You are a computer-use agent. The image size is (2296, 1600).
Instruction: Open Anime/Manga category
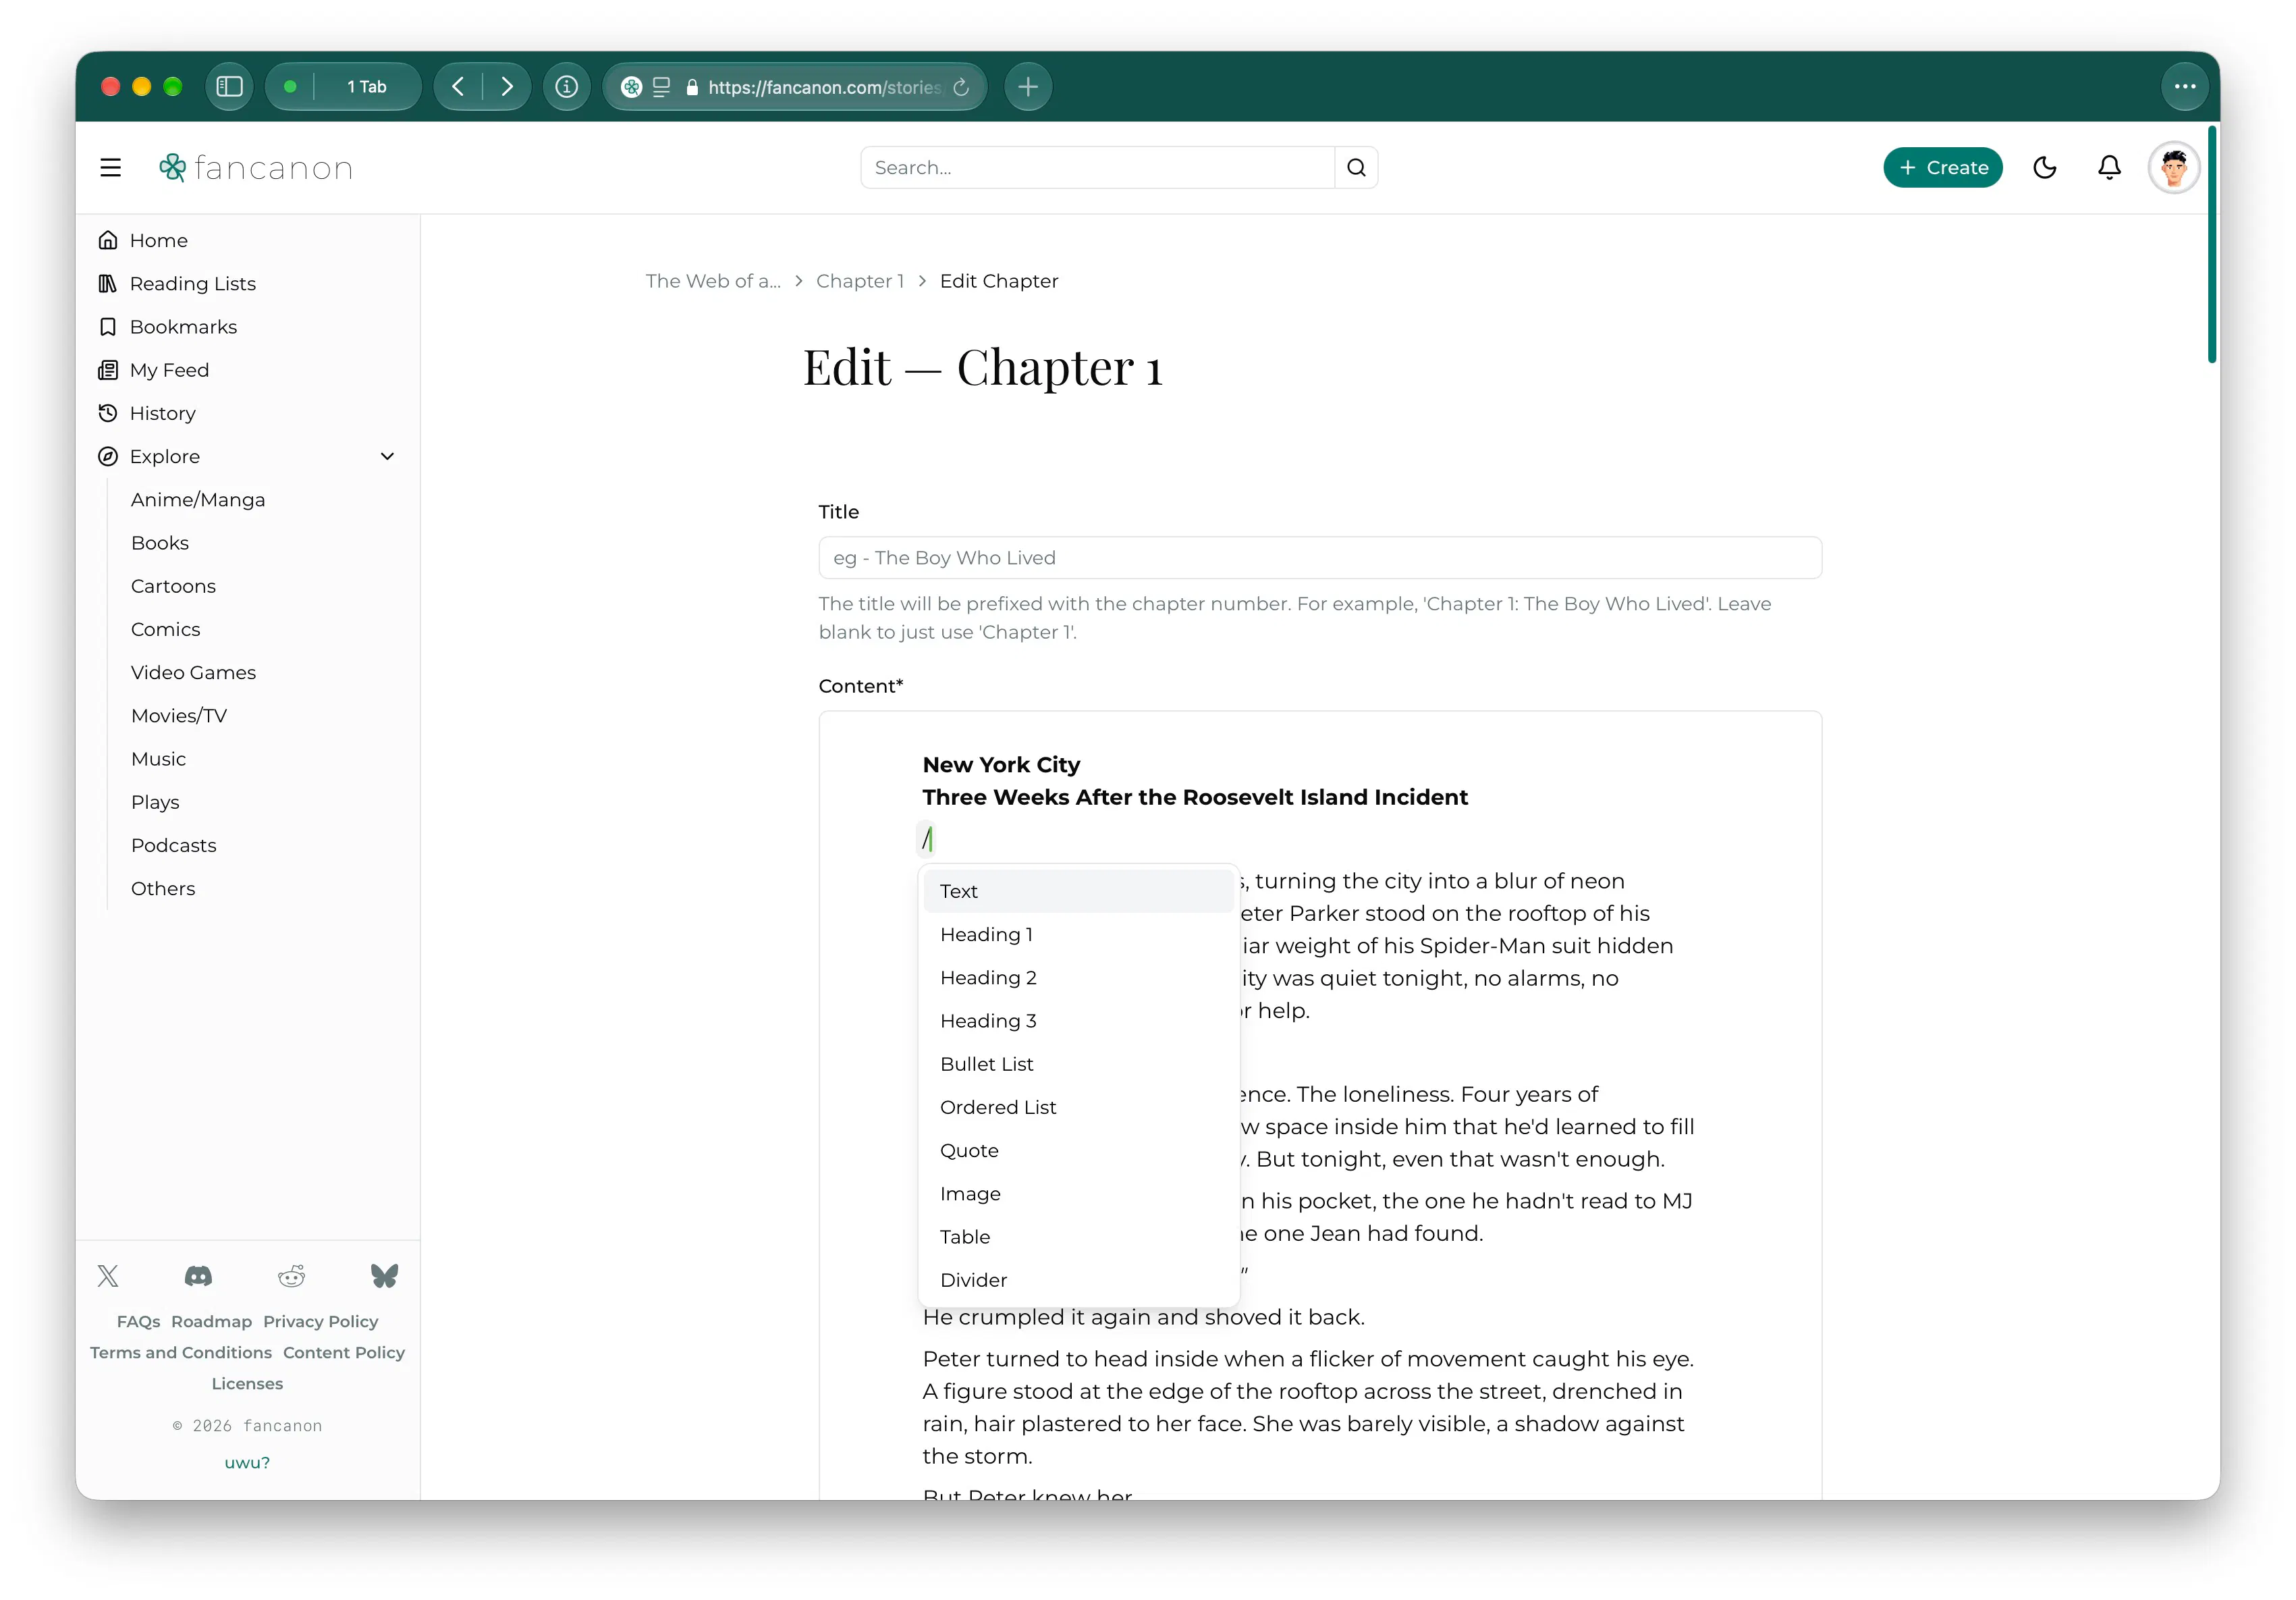pos(198,500)
